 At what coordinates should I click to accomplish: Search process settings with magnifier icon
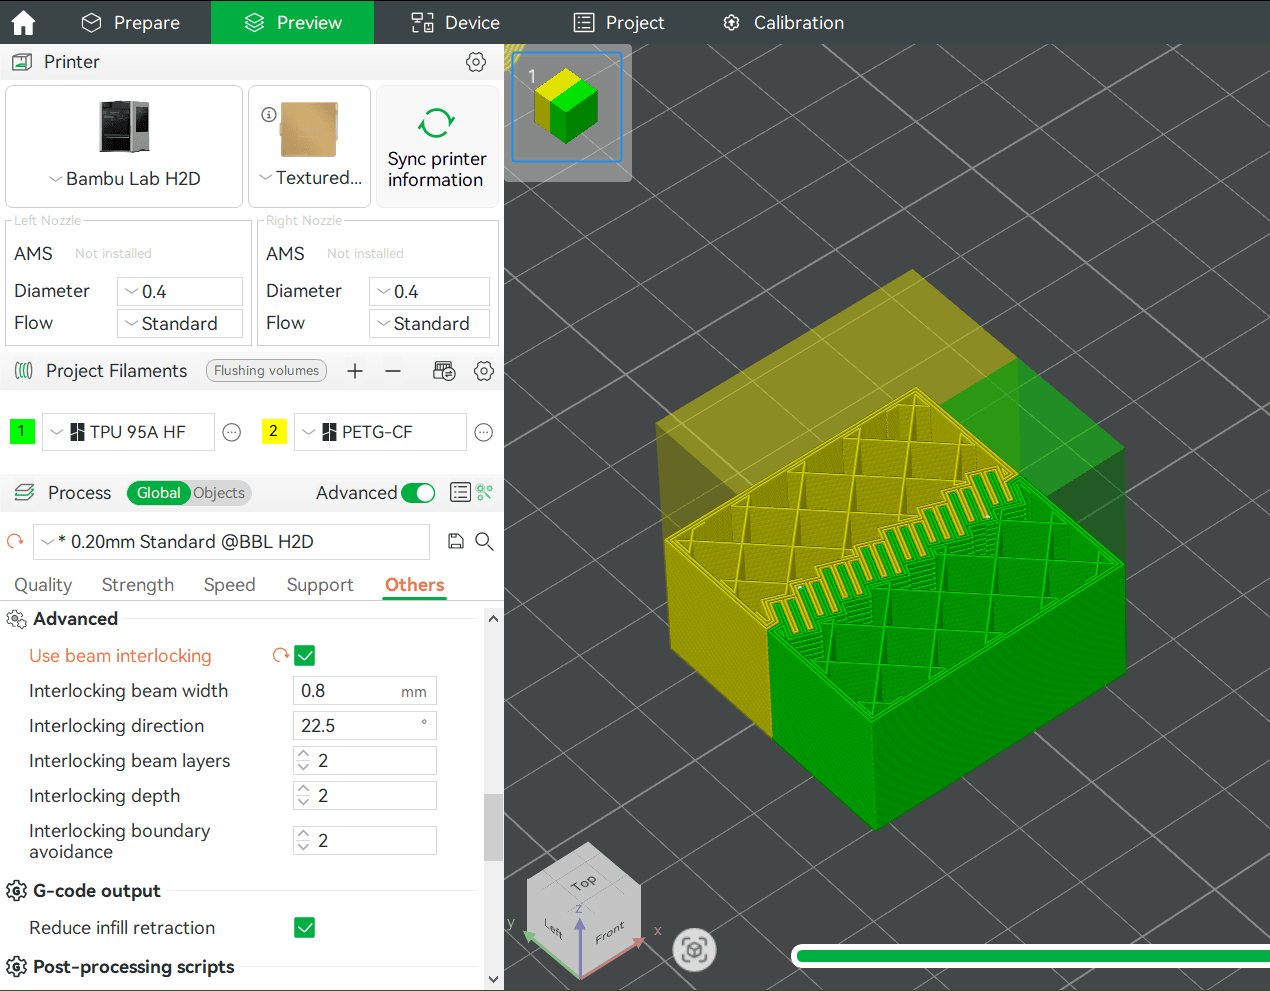pyautogui.click(x=484, y=541)
